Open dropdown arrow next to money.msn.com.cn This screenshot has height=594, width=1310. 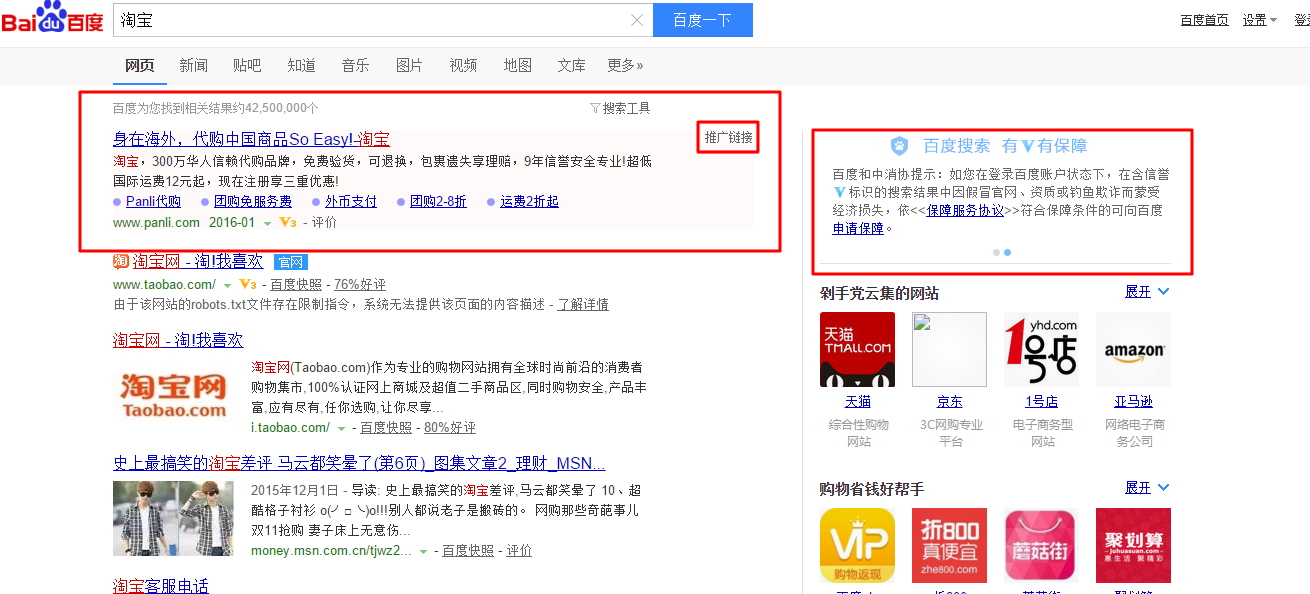pos(424,551)
